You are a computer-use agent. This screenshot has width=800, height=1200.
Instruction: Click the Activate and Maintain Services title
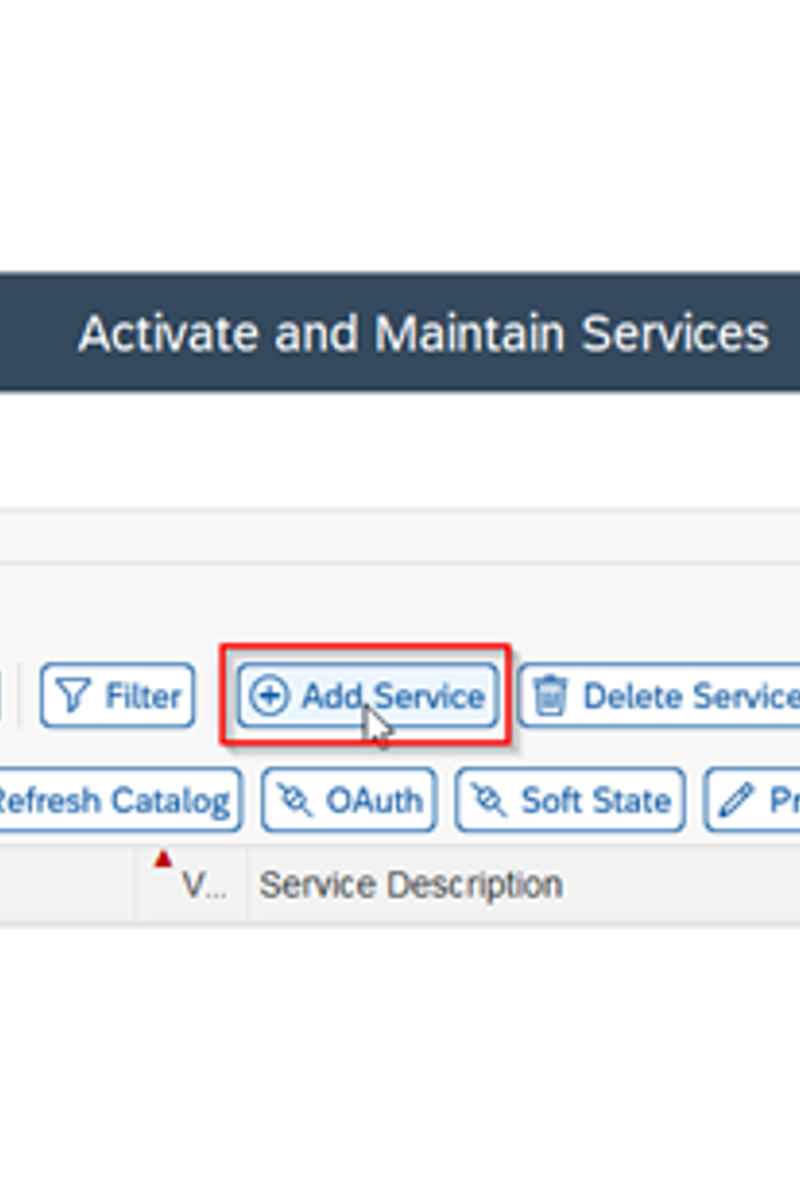point(423,332)
